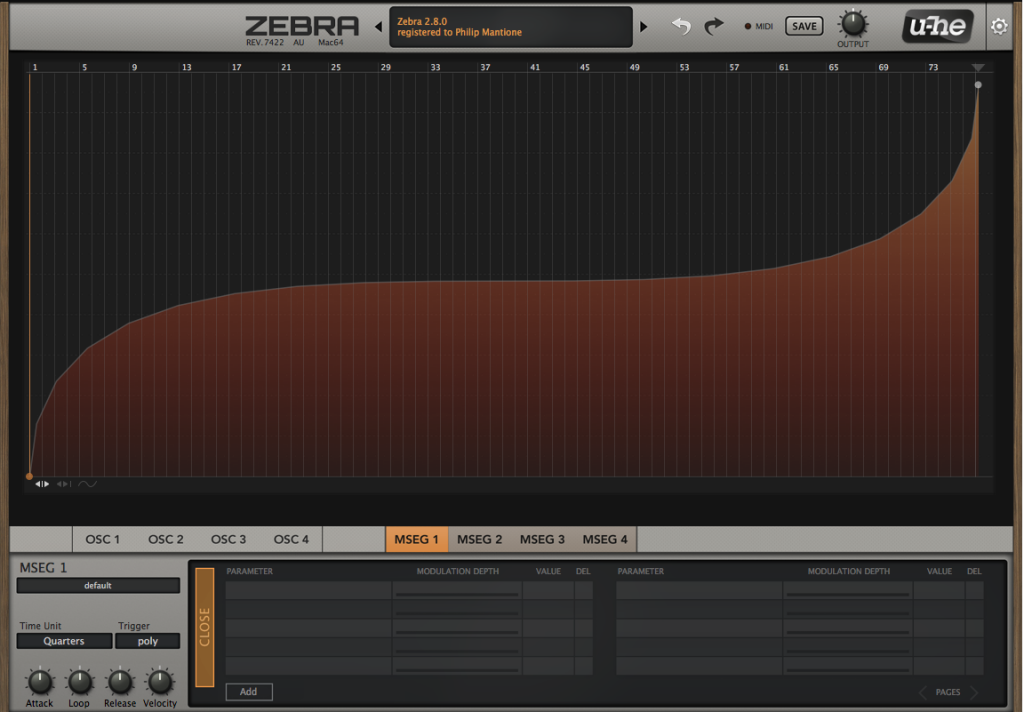
Task: Turn the OUTPUT volume knob
Action: [x=853, y=22]
